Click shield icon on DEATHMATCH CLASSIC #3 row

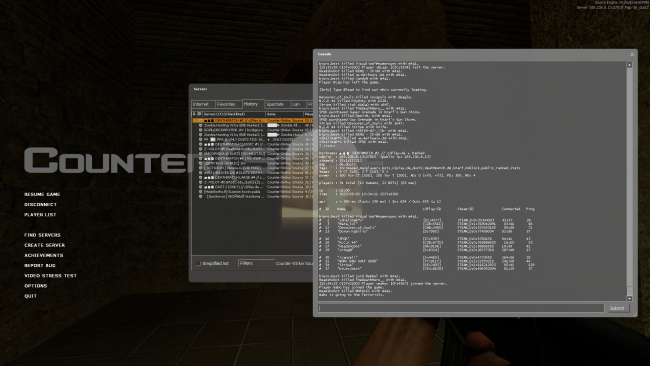200,144
